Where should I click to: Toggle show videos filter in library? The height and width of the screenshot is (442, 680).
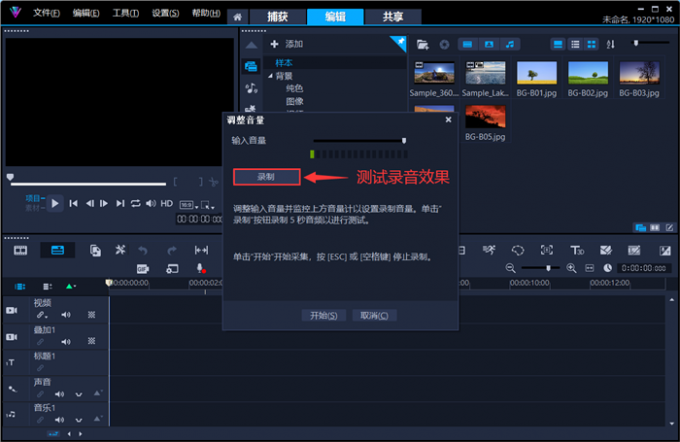click(x=468, y=44)
